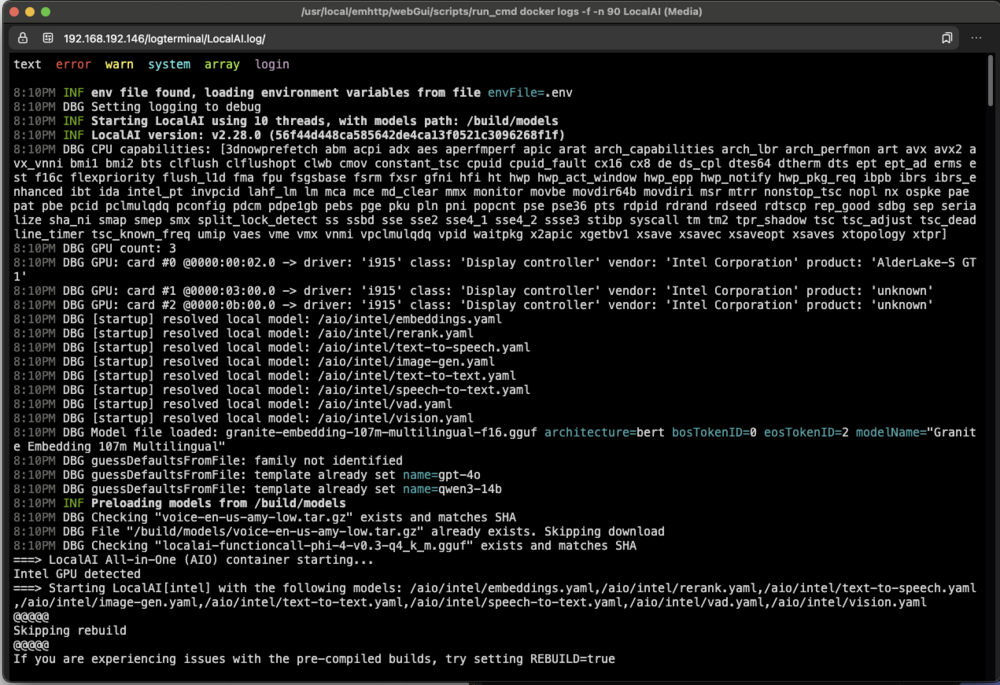This screenshot has width=1000, height=685.
Task: Click the '/aio/intel/image-gen.yaml' resolved model line
Action: point(254,362)
